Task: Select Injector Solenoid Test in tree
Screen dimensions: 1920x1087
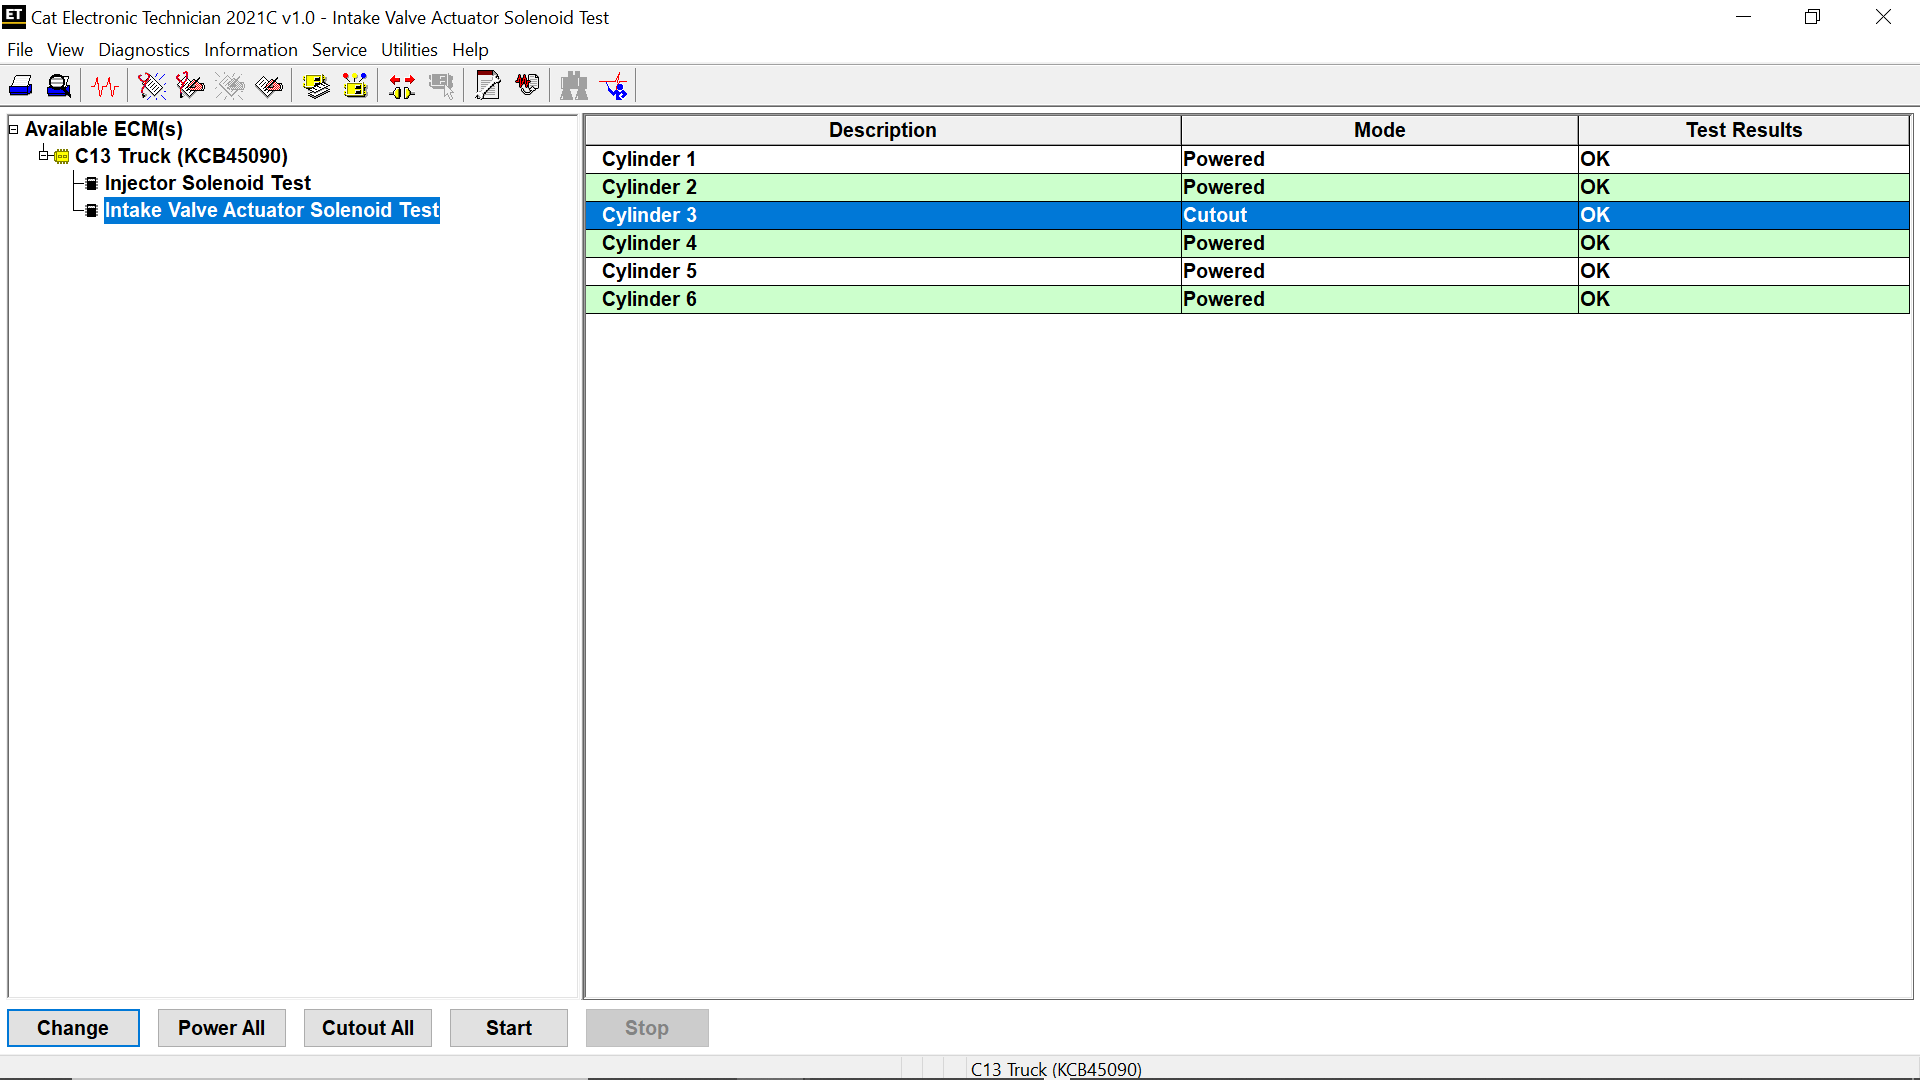Action: (x=207, y=183)
